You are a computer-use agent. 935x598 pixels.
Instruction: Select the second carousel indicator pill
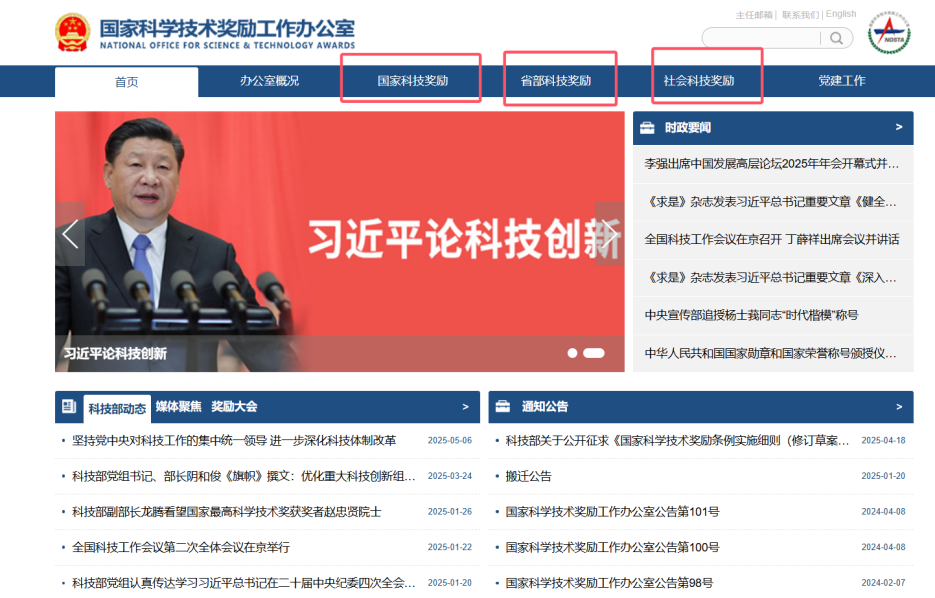[x=593, y=353]
